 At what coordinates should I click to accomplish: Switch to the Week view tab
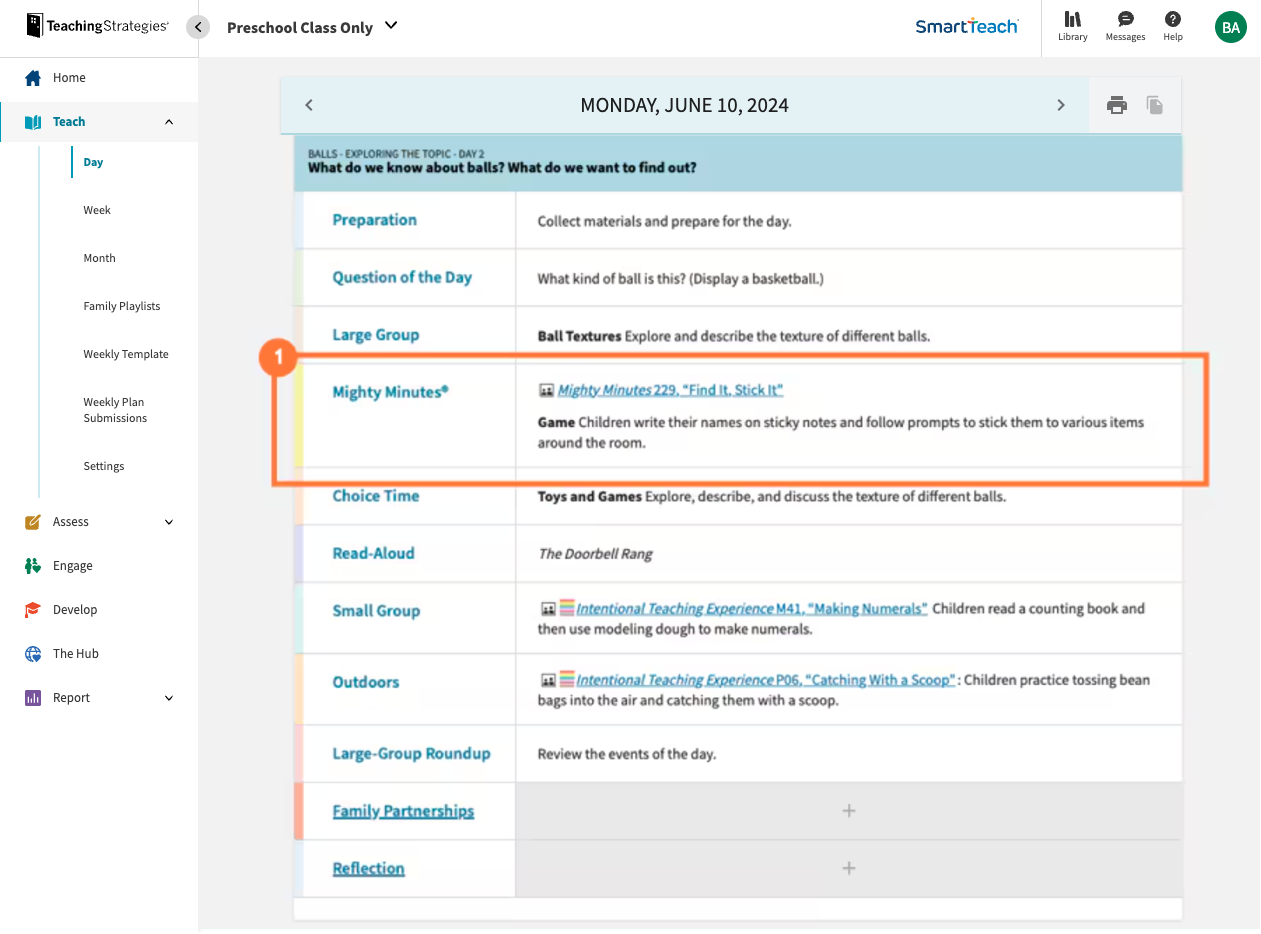(97, 209)
